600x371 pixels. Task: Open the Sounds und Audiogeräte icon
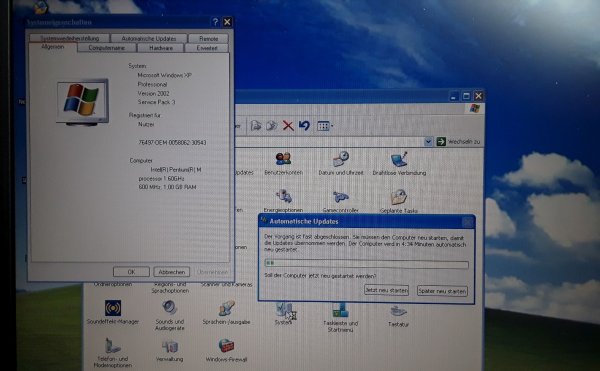coord(170,316)
